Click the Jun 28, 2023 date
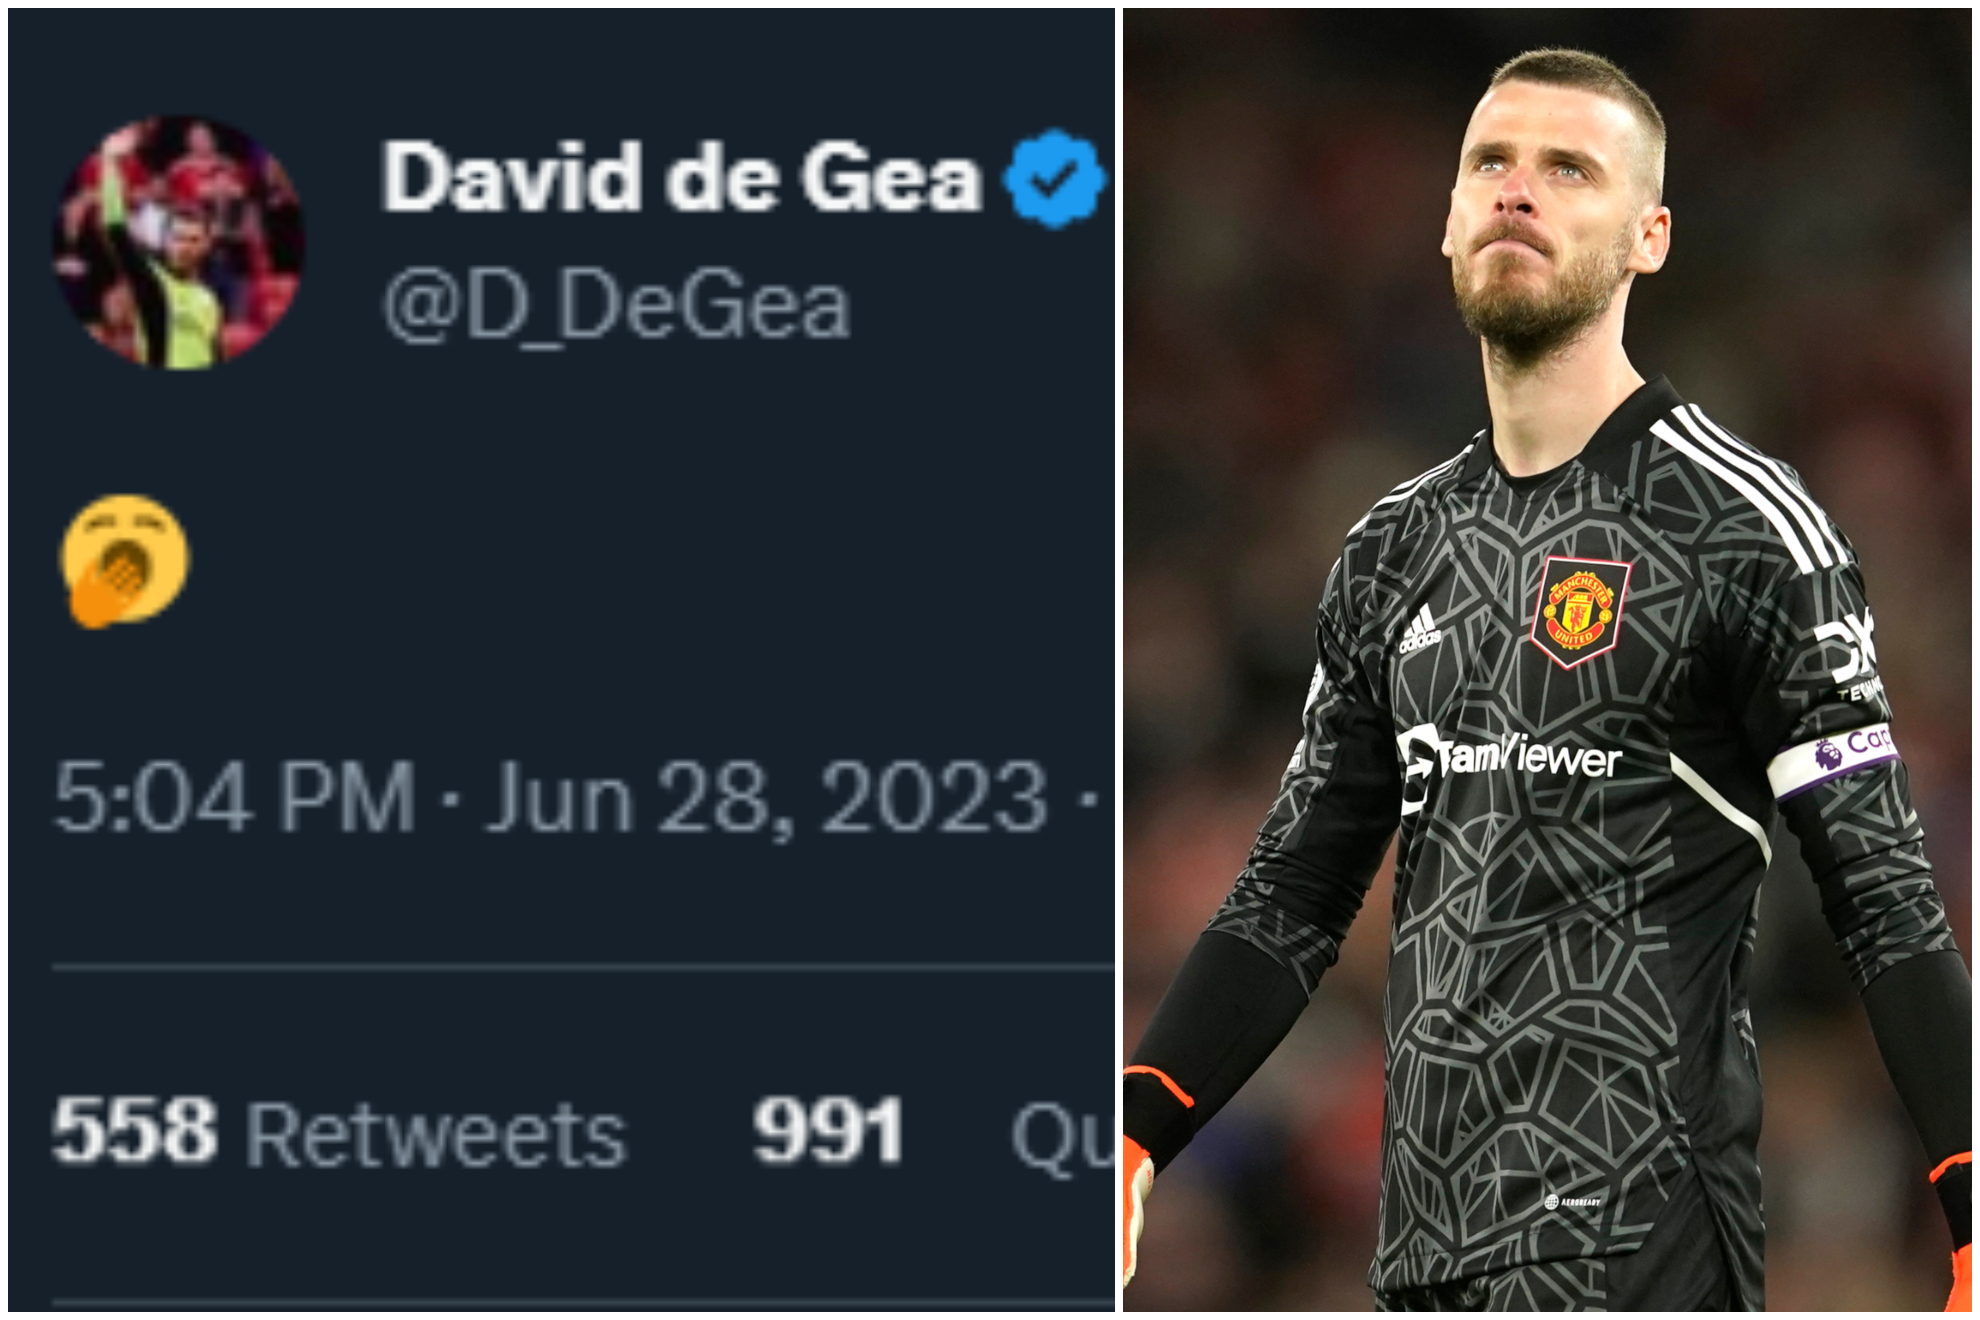The image size is (1980, 1320). [x=766, y=800]
